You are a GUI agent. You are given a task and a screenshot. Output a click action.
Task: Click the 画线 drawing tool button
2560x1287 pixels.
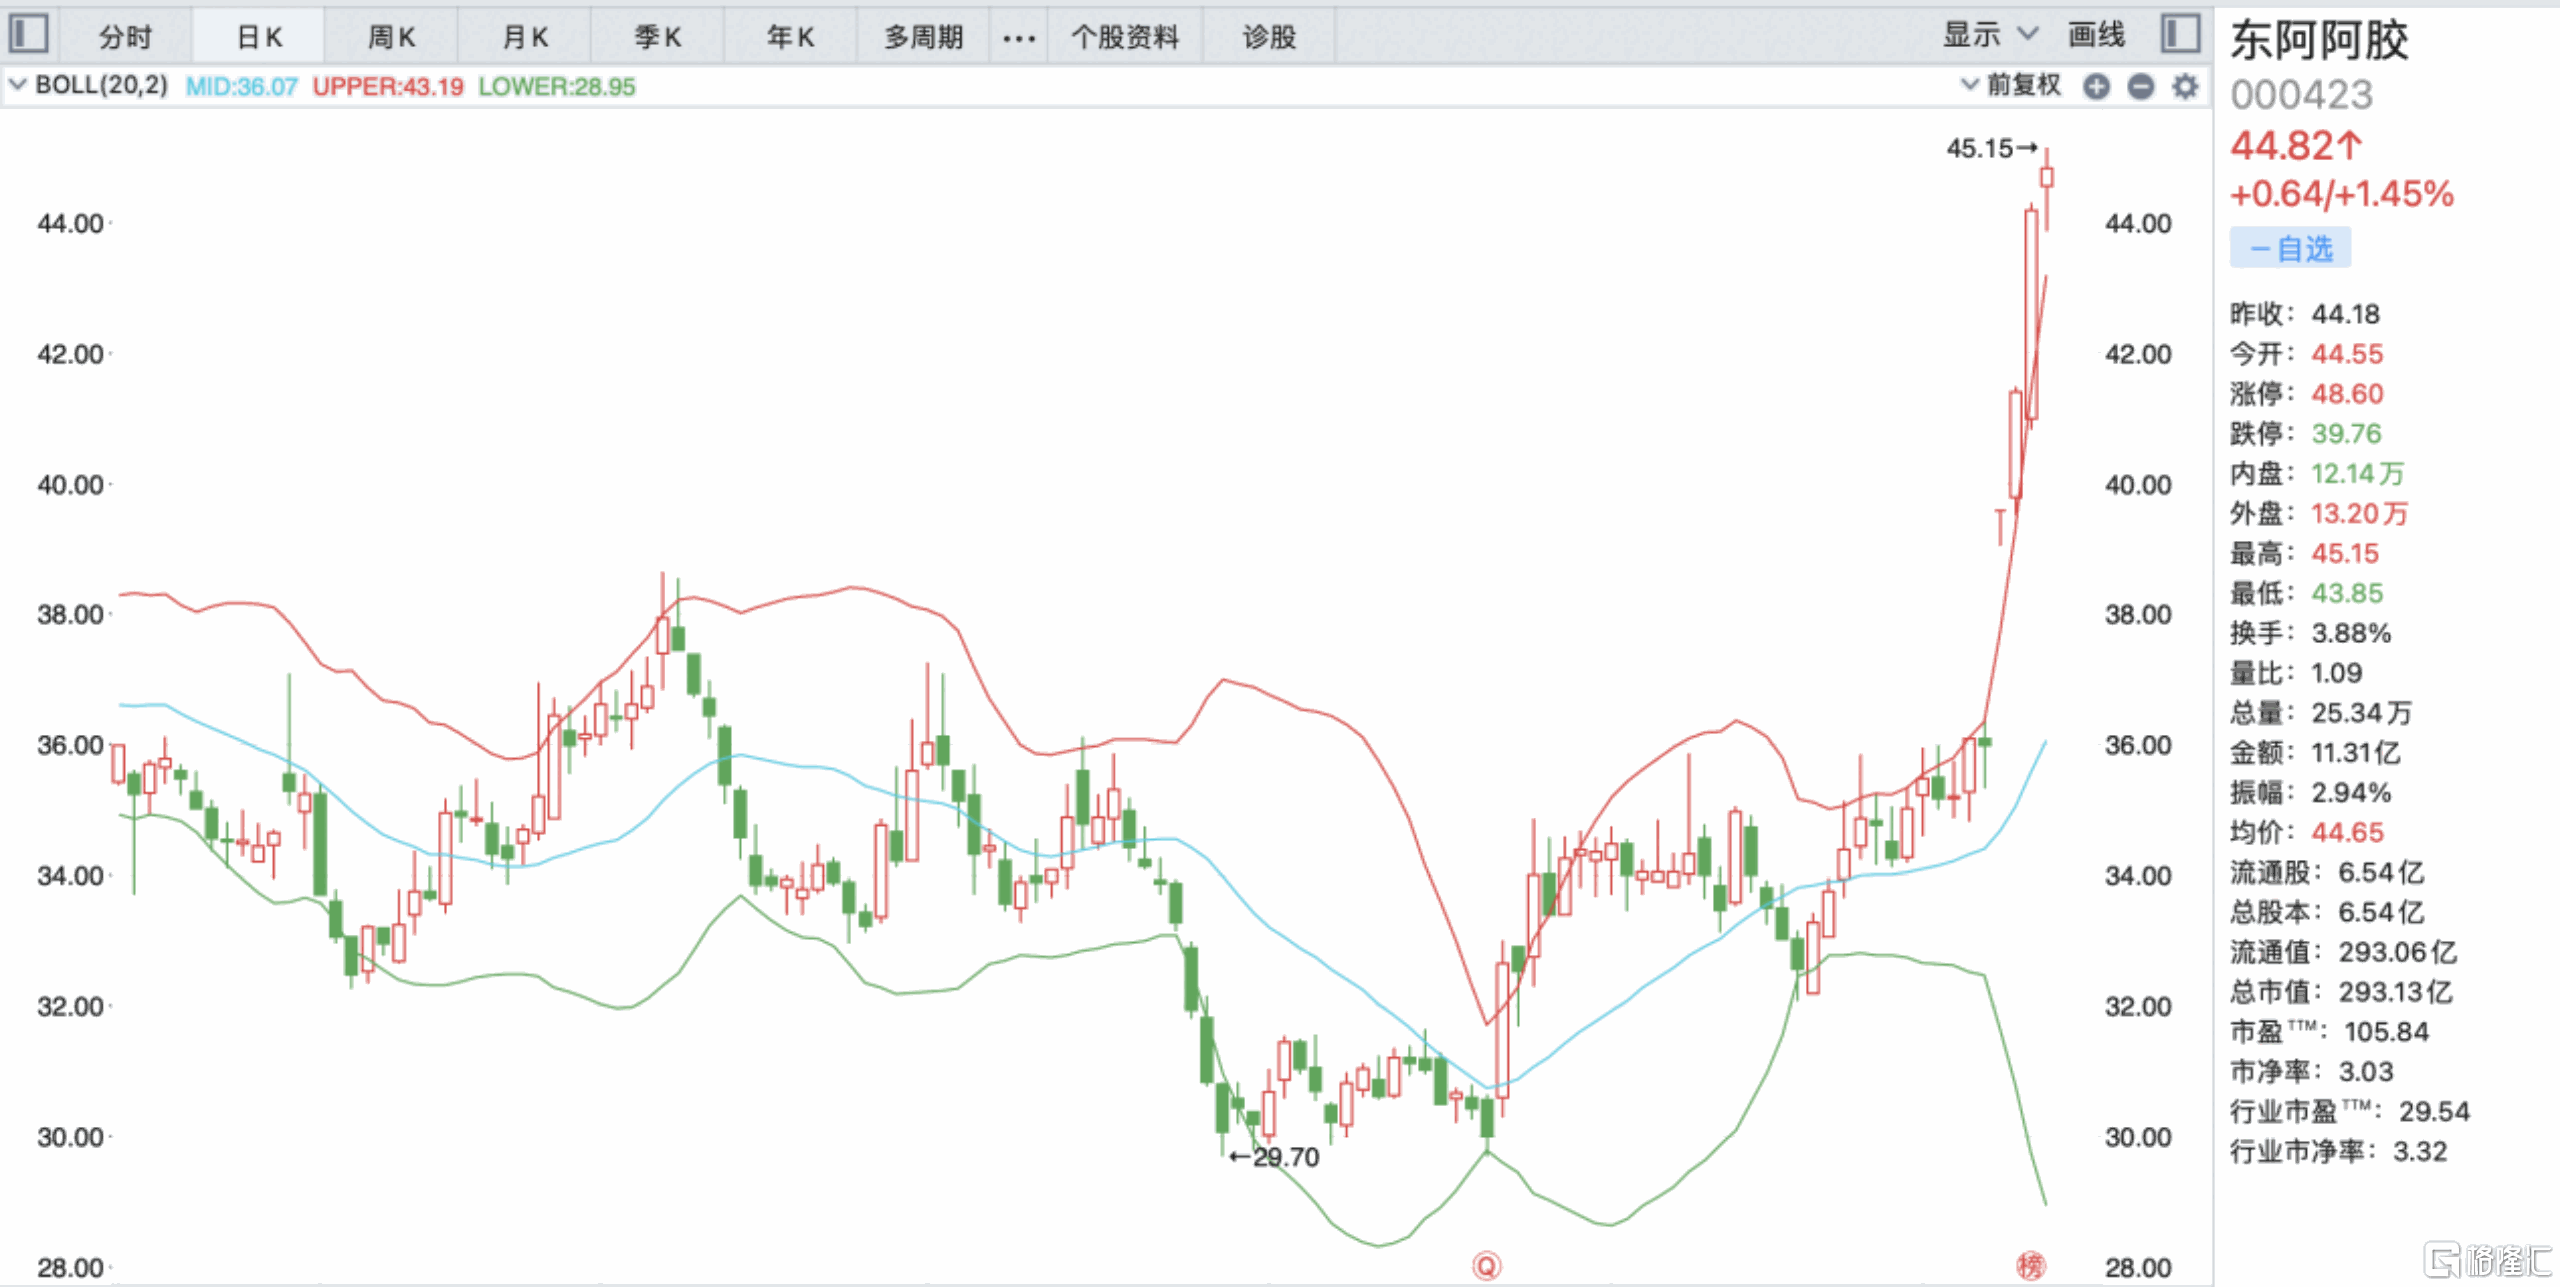[2096, 35]
